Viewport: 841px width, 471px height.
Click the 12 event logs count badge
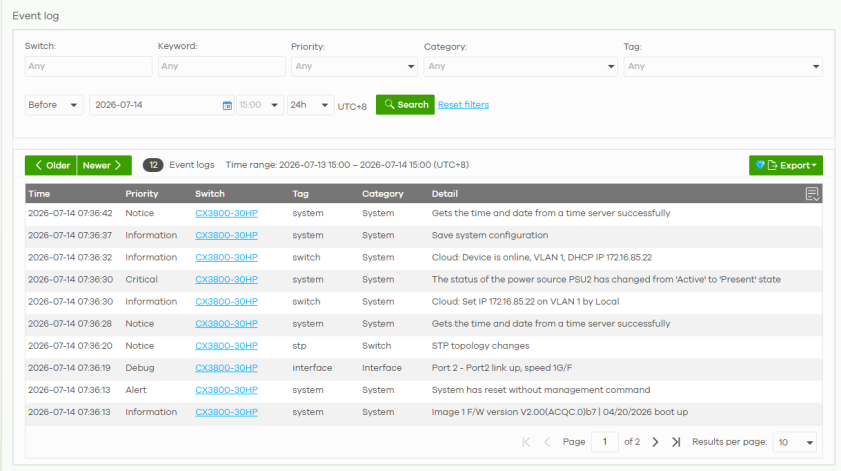(153, 165)
